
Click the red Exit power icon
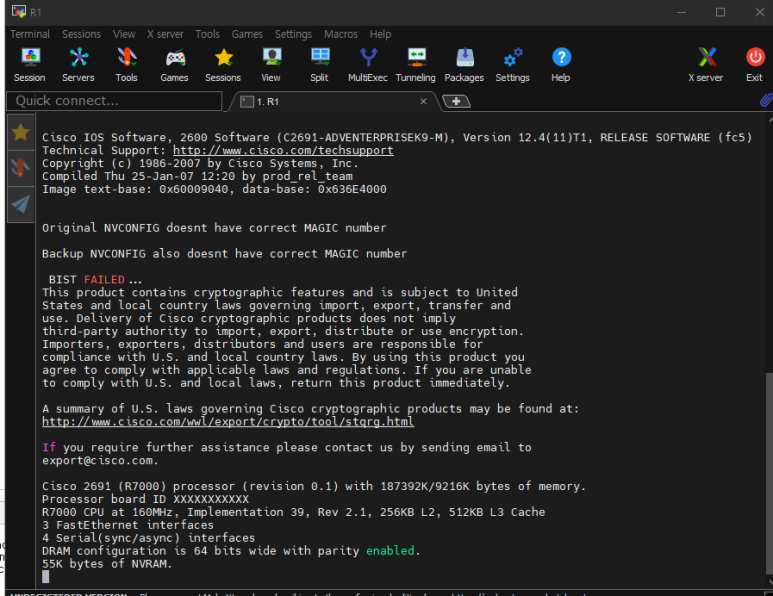click(x=754, y=64)
